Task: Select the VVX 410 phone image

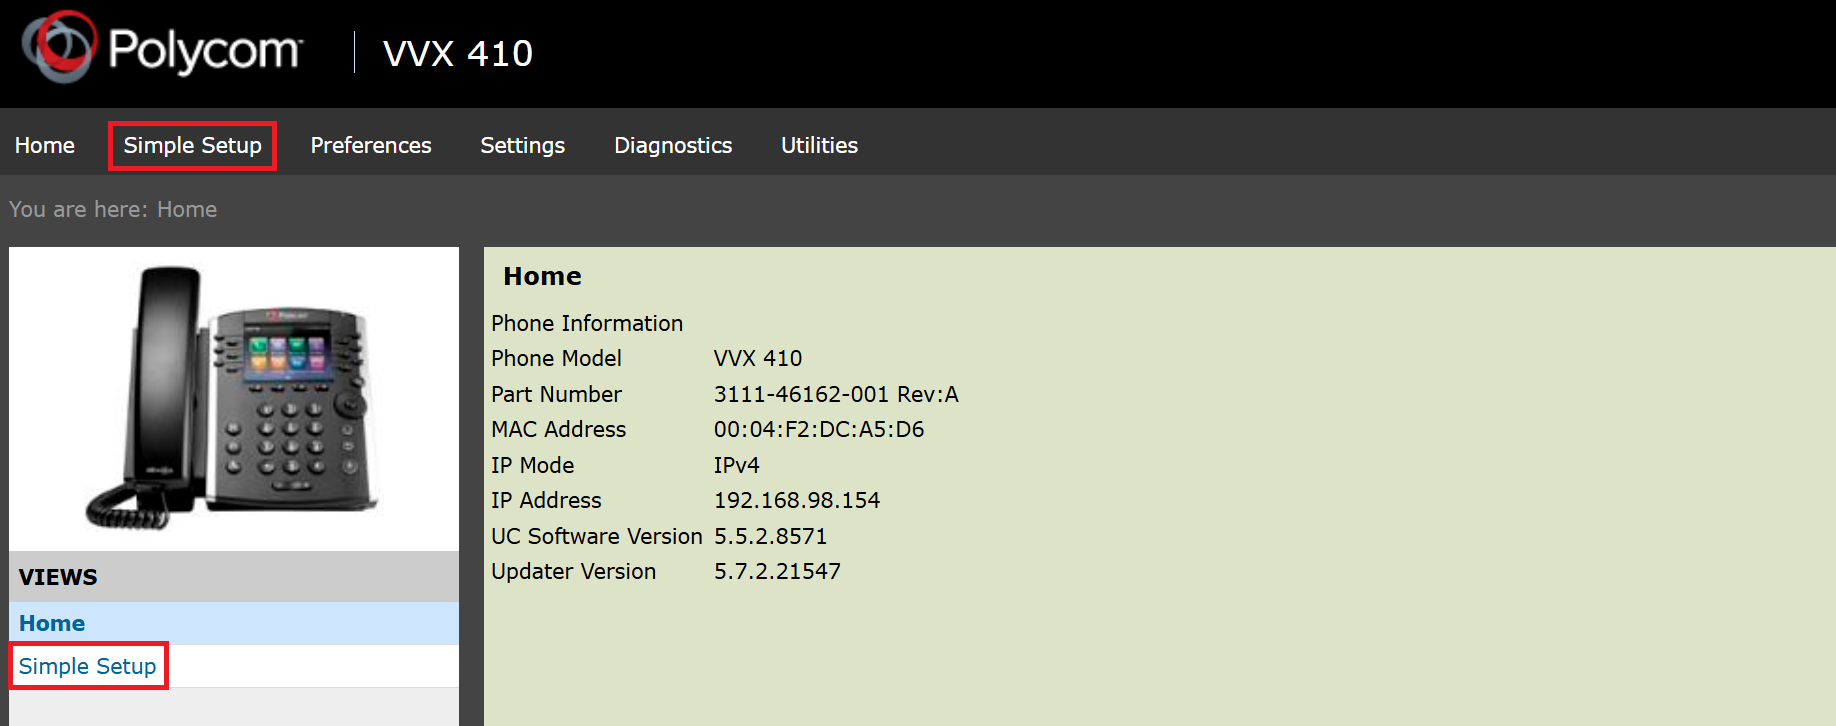Action: click(234, 397)
